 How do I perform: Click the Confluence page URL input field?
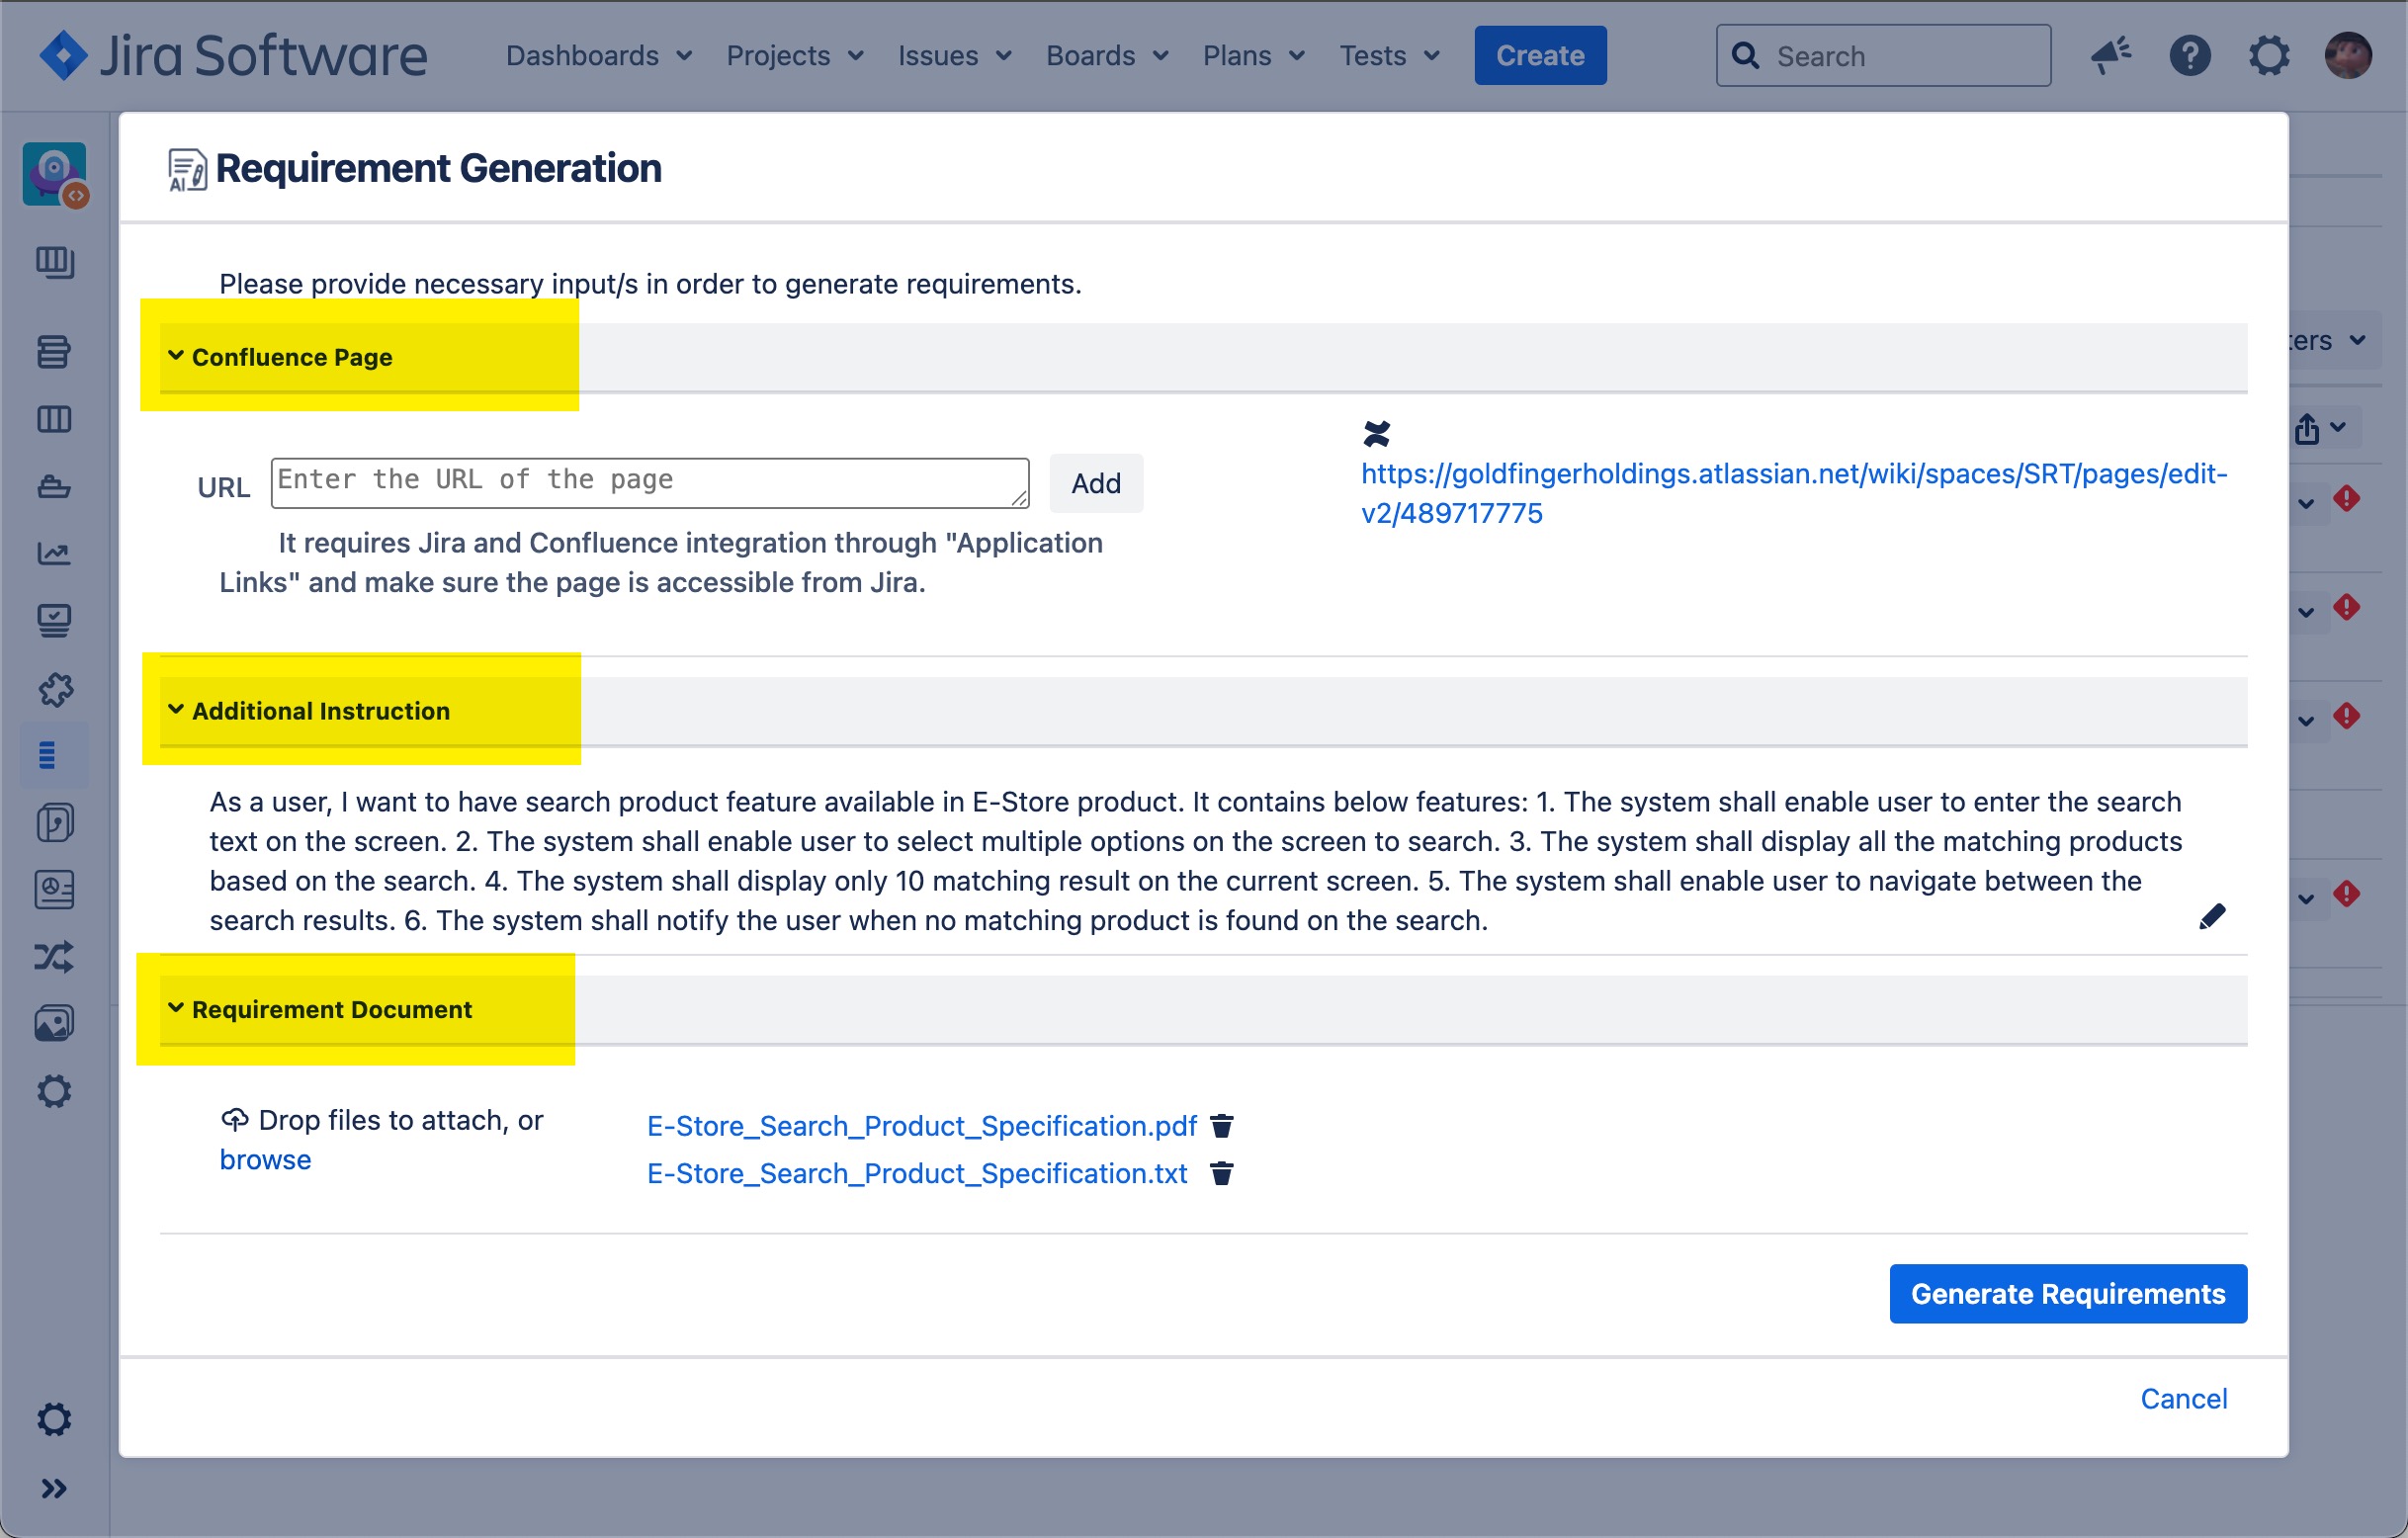[648, 483]
